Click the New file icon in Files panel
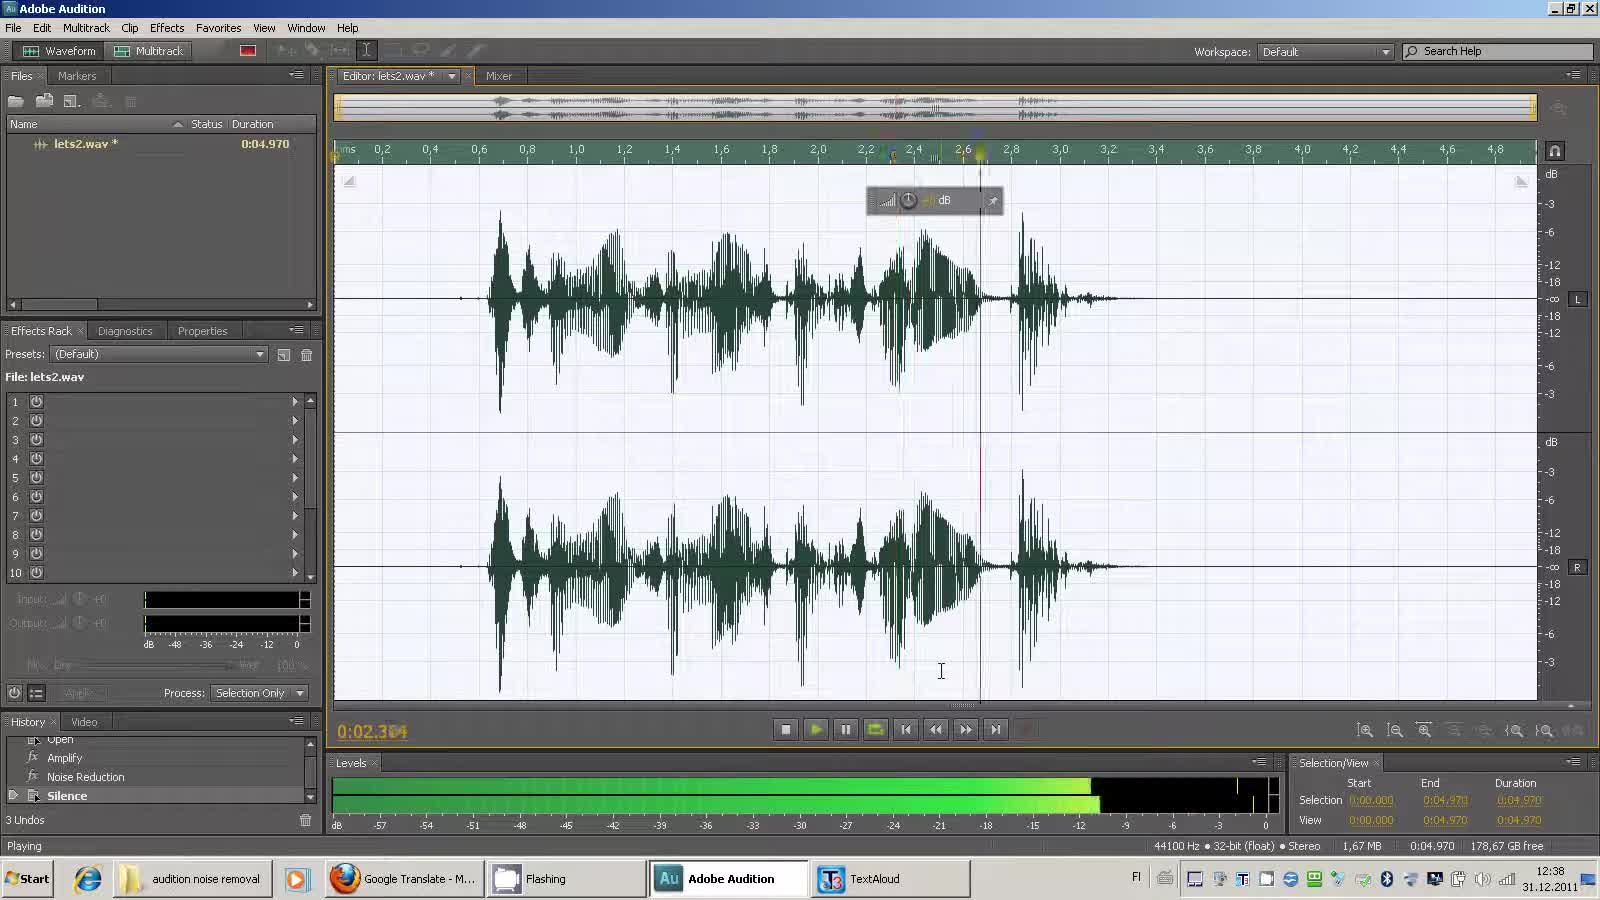 click(x=72, y=101)
